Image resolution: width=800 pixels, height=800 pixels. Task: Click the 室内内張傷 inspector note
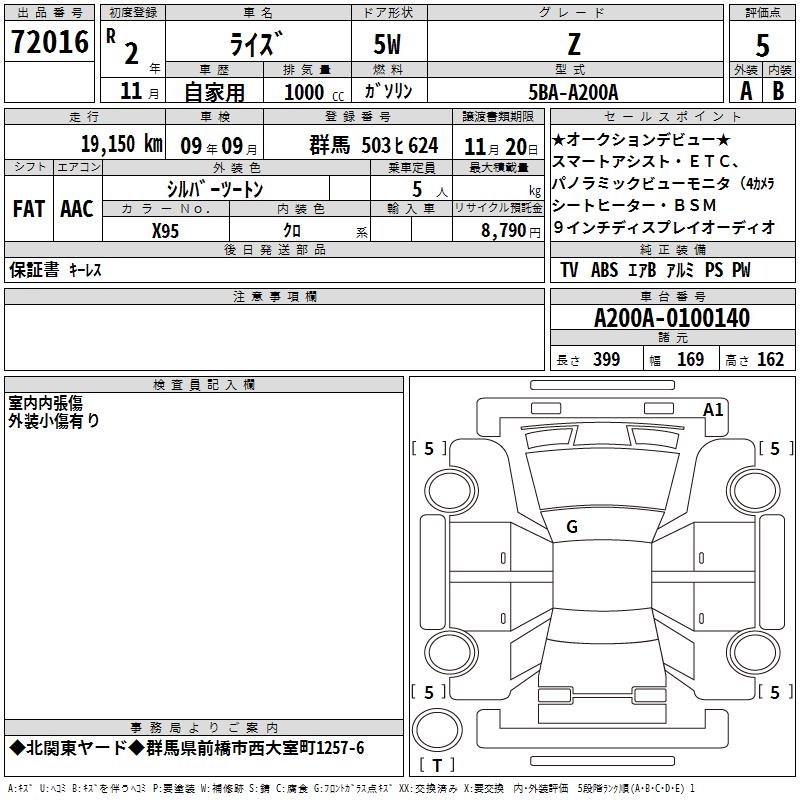(x=46, y=403)
